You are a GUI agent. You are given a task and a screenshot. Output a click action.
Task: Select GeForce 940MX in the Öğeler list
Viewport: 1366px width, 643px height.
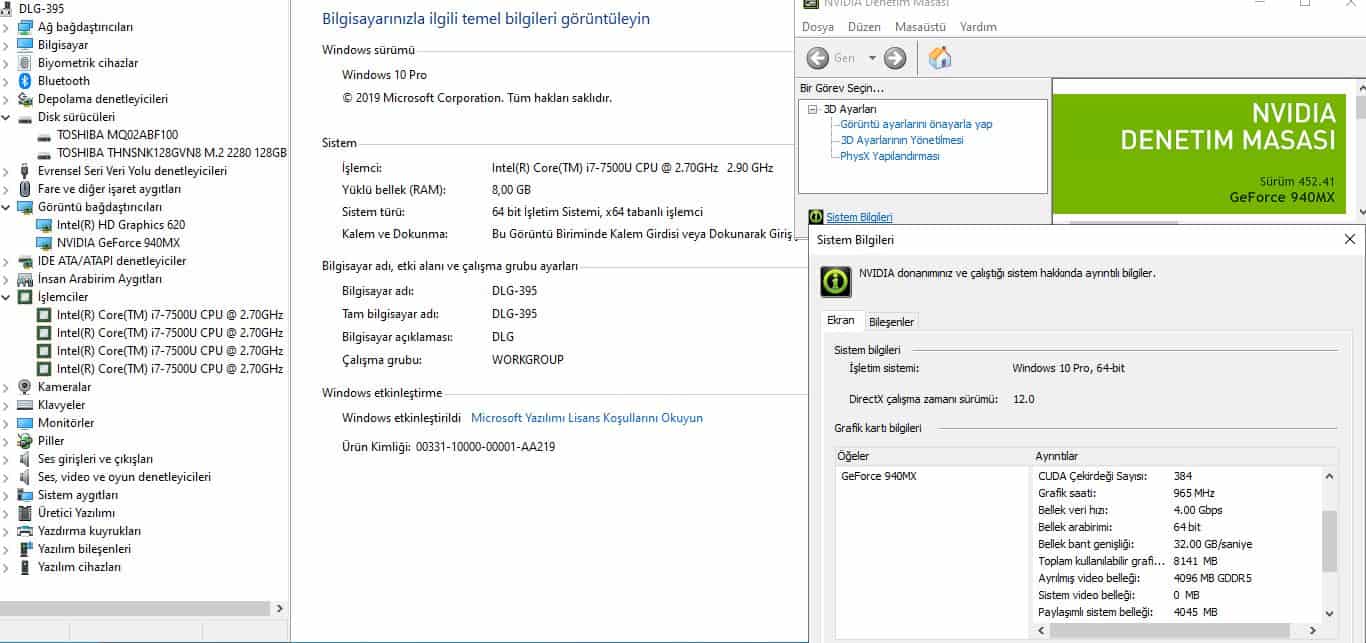[x=878, y=476]
